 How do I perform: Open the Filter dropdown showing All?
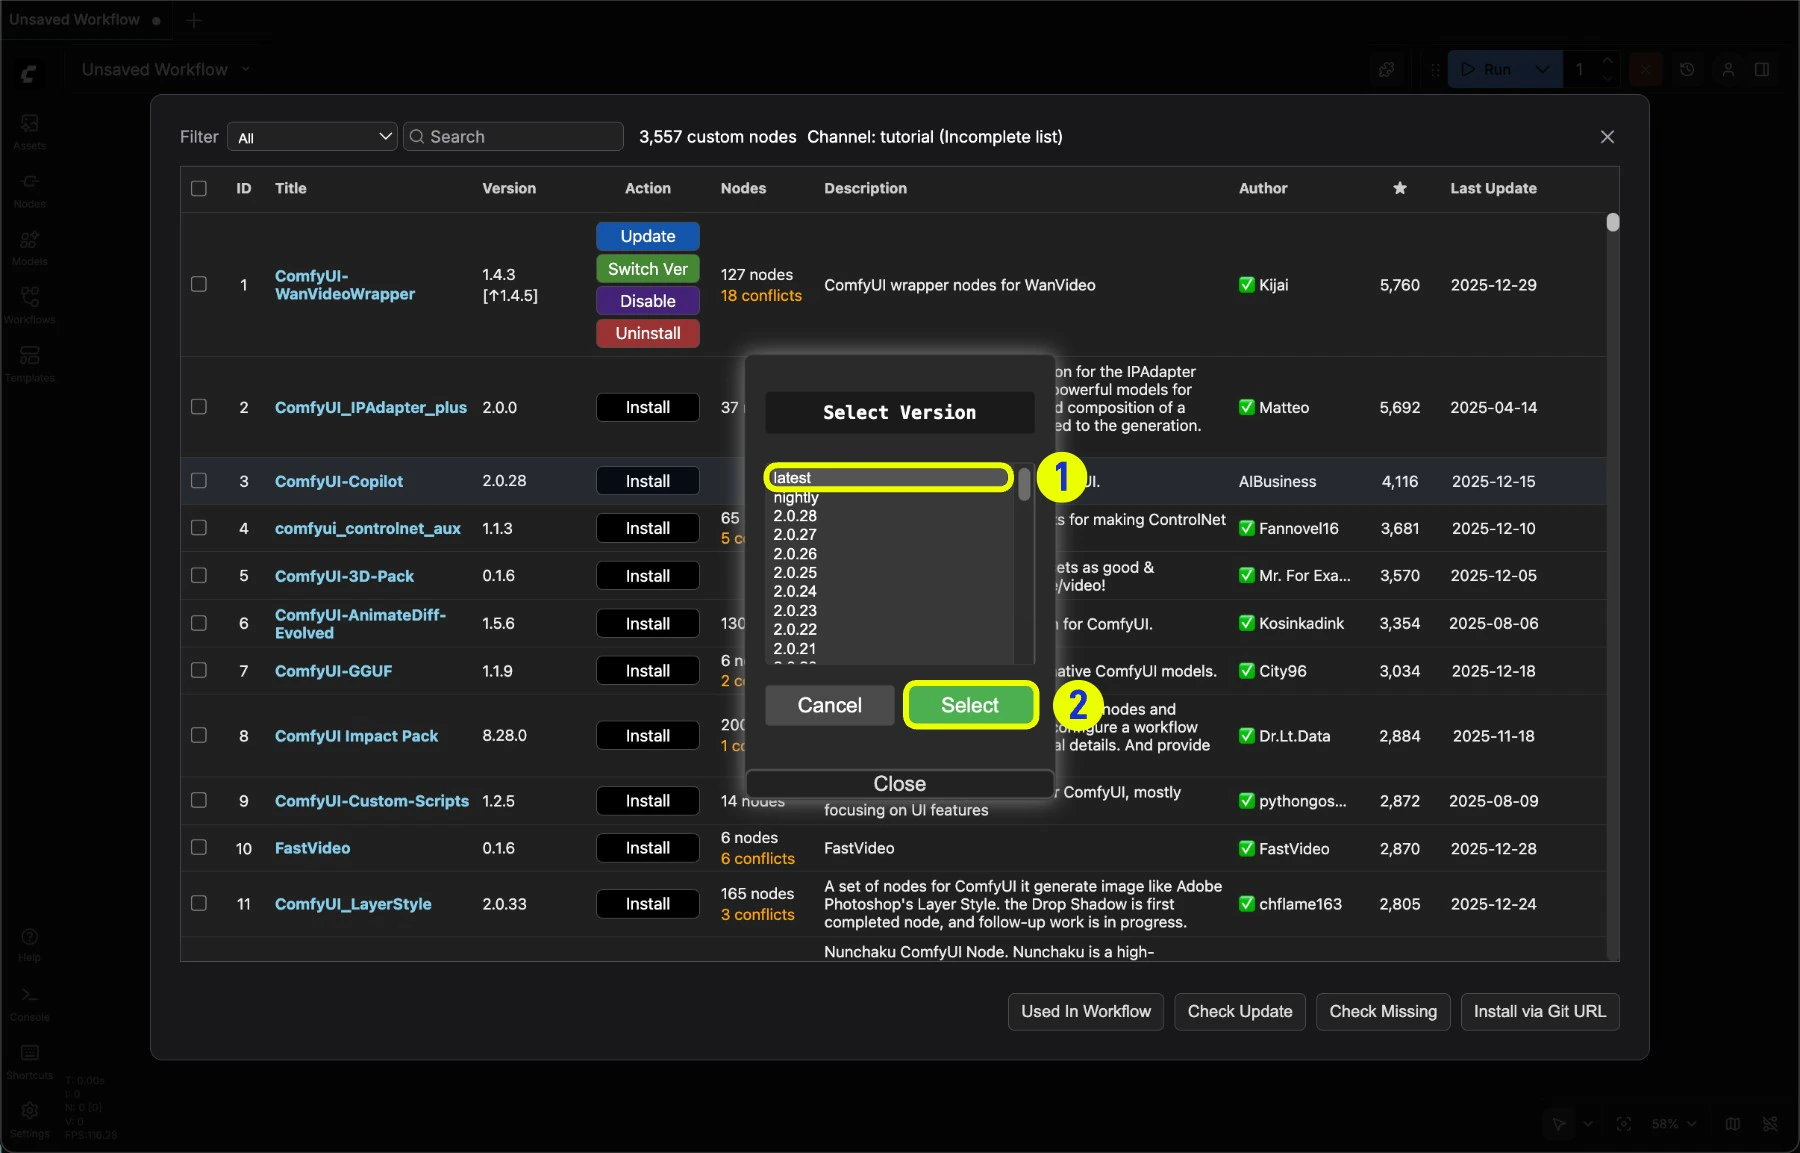pyautogui.click(x=311, y=136)
